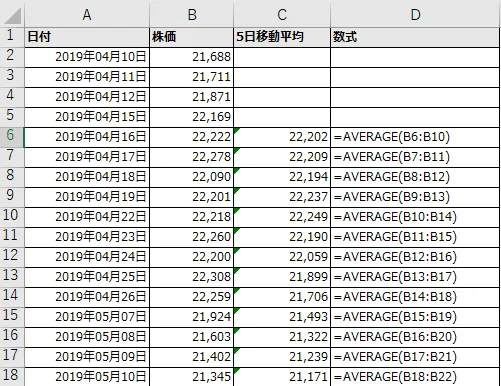Select moving average cell 21,493
Viewport: 501px width, 386px height.
[282, 317]
